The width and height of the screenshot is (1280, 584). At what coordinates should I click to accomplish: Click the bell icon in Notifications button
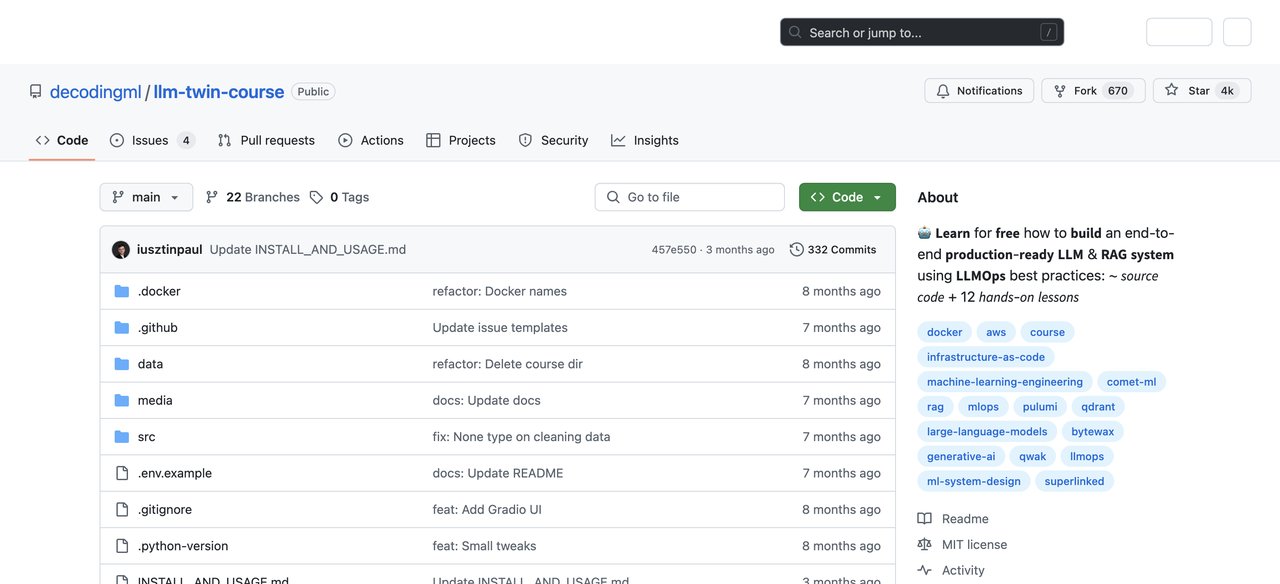click(x=942, y=91)
